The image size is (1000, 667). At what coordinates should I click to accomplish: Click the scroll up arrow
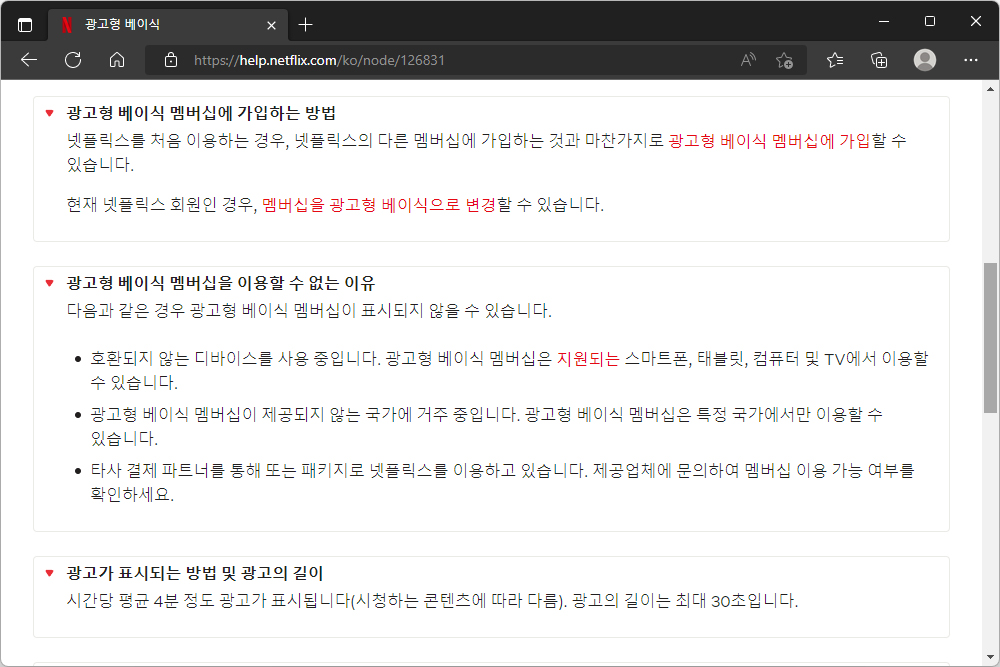pos(990,89)
